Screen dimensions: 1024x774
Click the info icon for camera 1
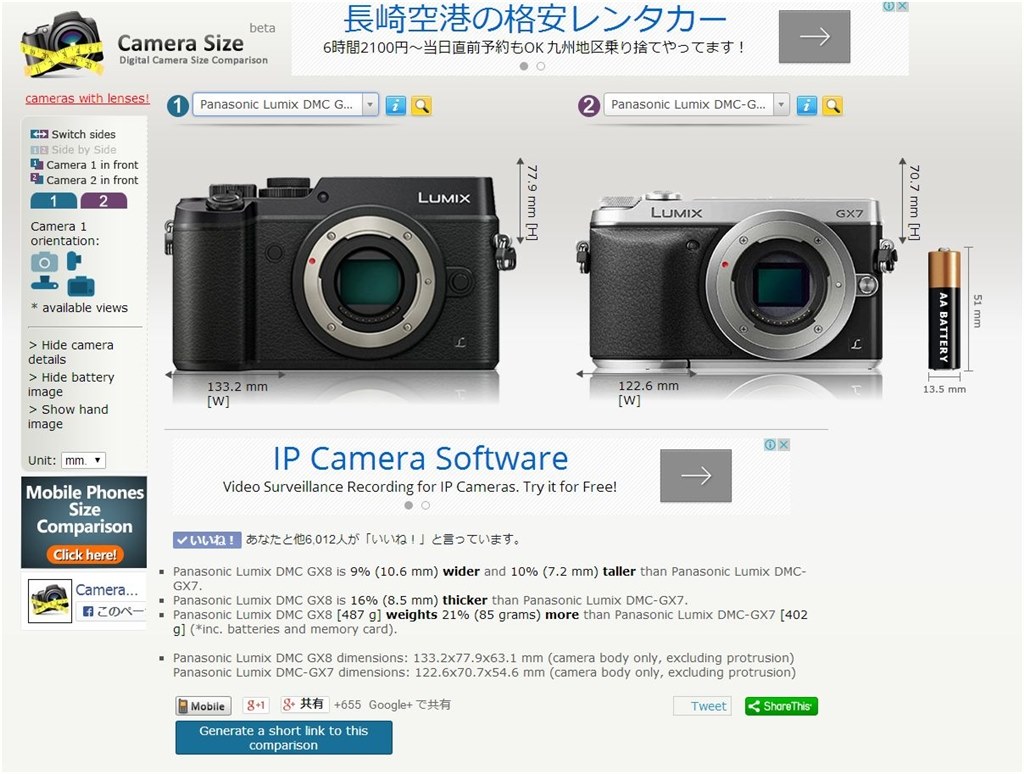click(396, 106)
